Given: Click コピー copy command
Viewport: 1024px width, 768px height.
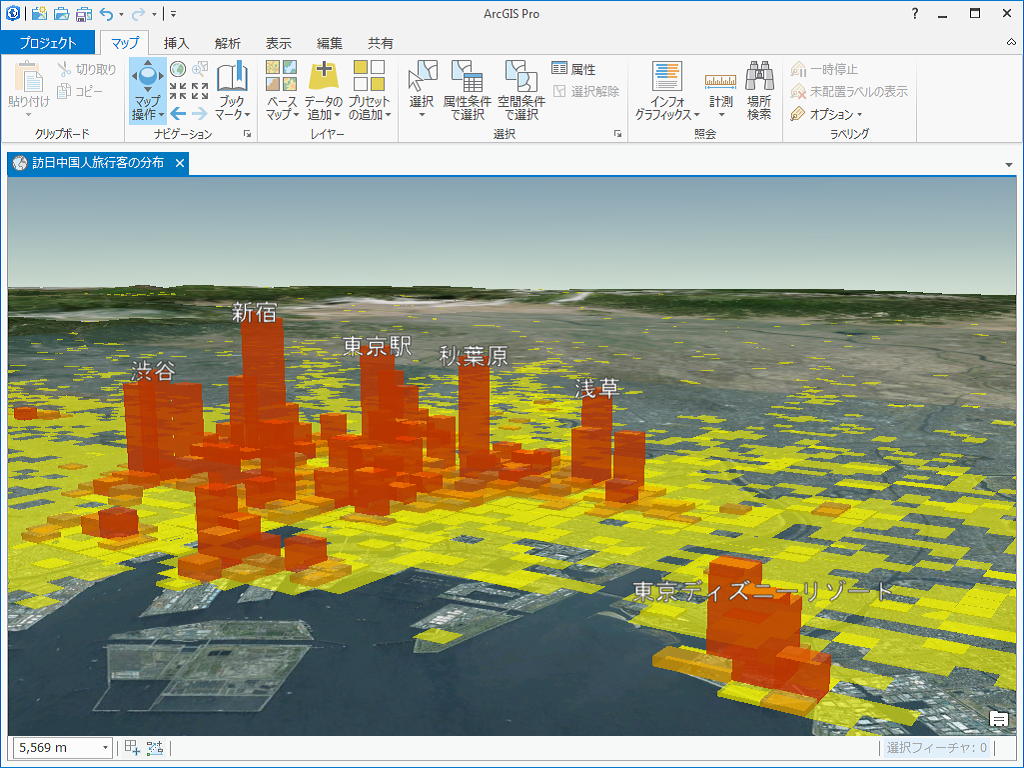Looking at the screenshot, I should tap(80, 91).
